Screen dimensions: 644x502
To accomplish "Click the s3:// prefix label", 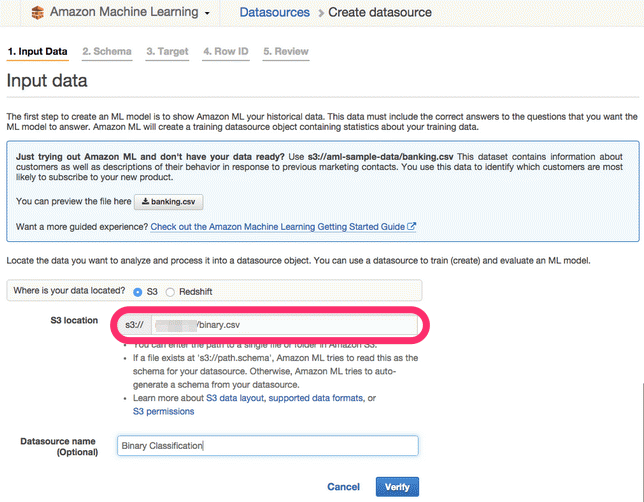I will pos(134,325).
